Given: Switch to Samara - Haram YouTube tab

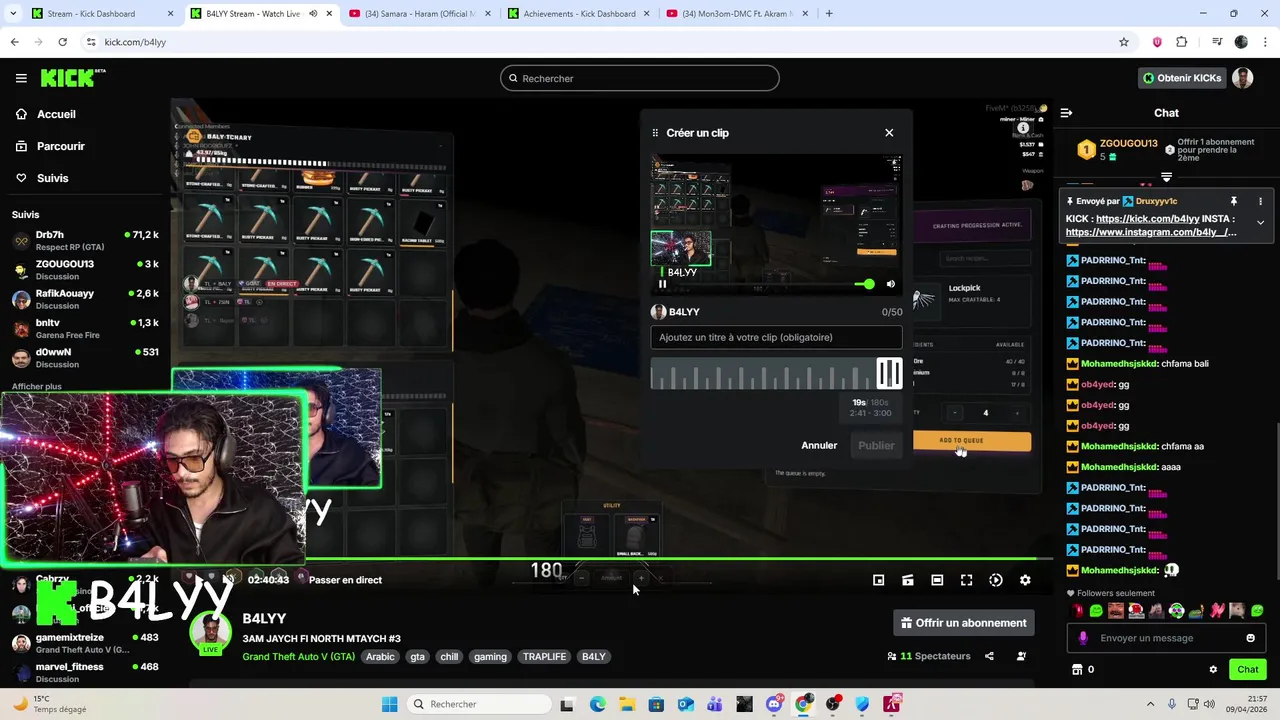Looking at the screenshot, I should click(420, 14).
